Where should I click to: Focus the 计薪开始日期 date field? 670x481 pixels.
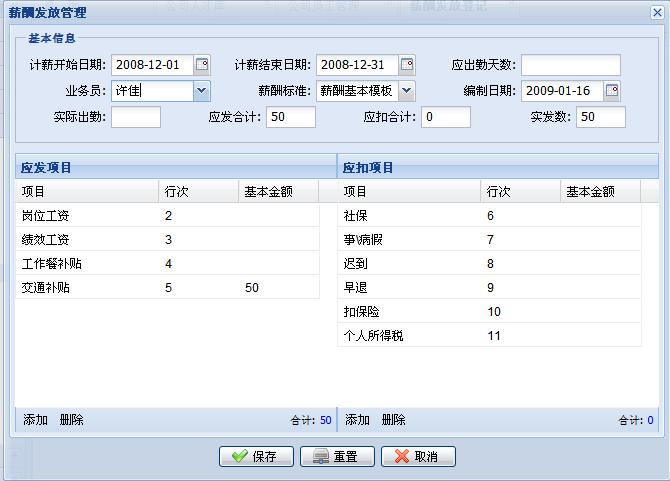click(x=153, y=65)
